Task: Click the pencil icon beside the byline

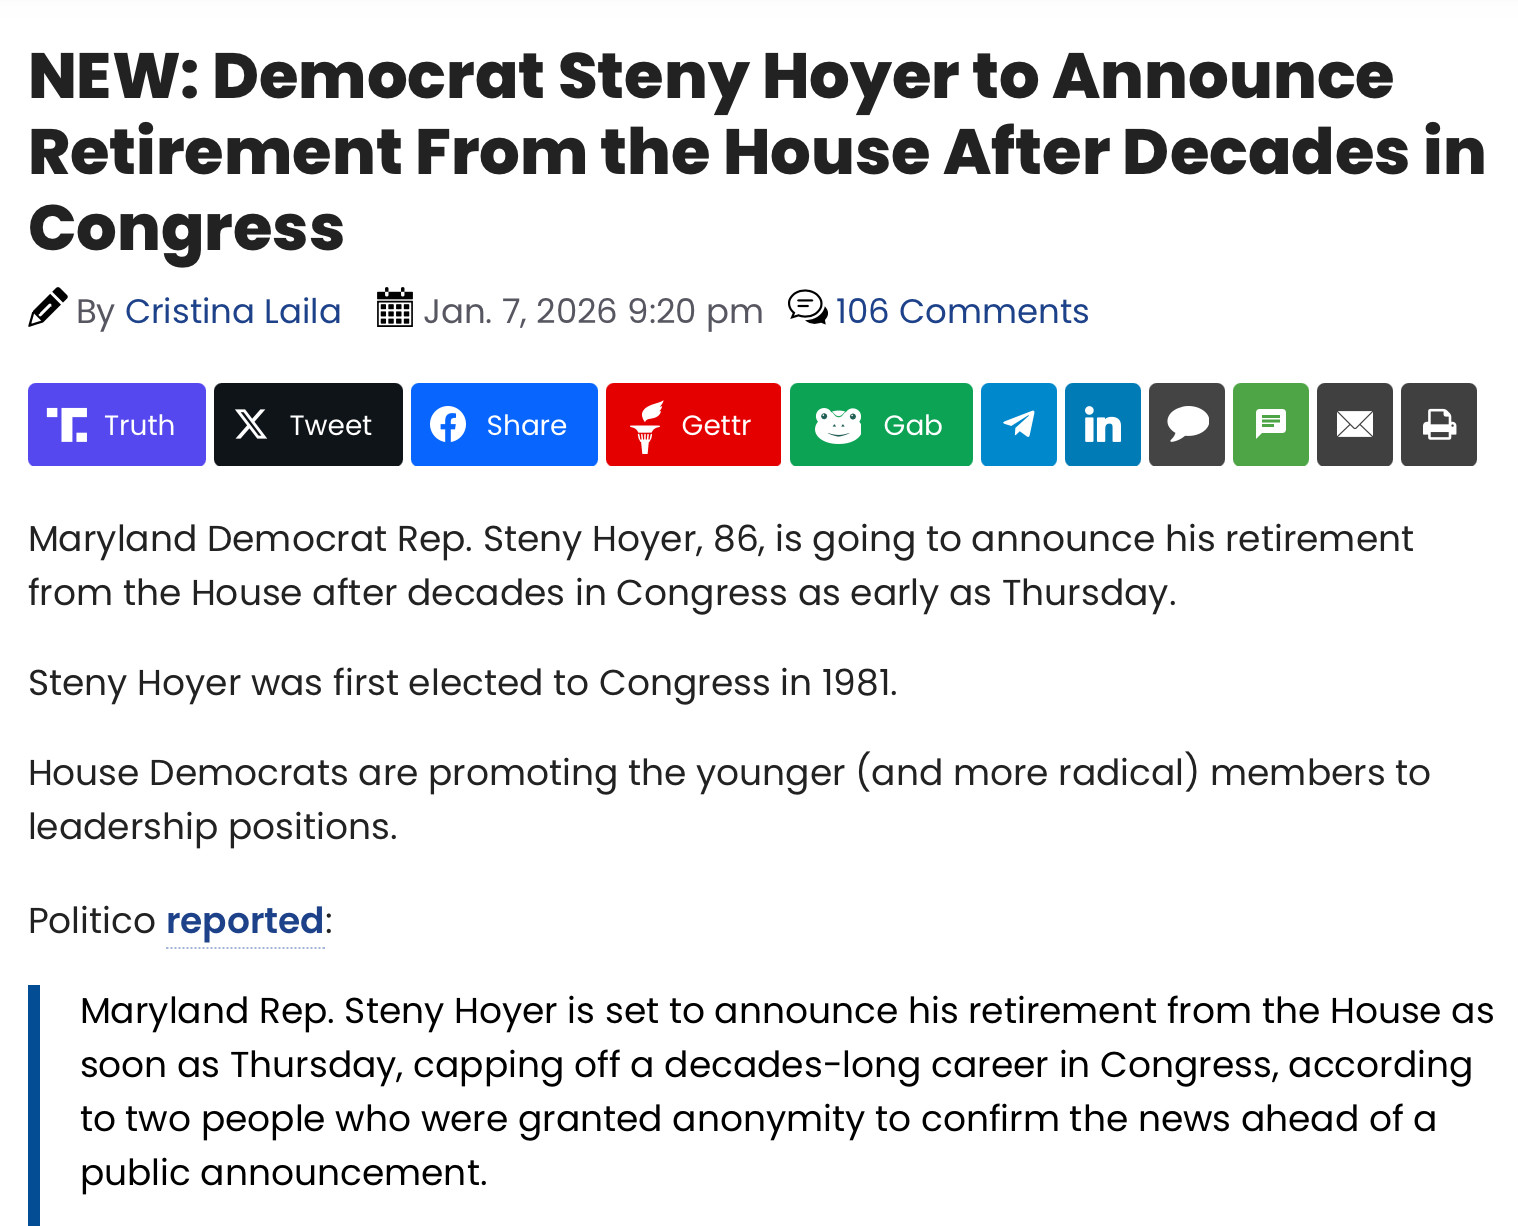Action: coord(48,309)
